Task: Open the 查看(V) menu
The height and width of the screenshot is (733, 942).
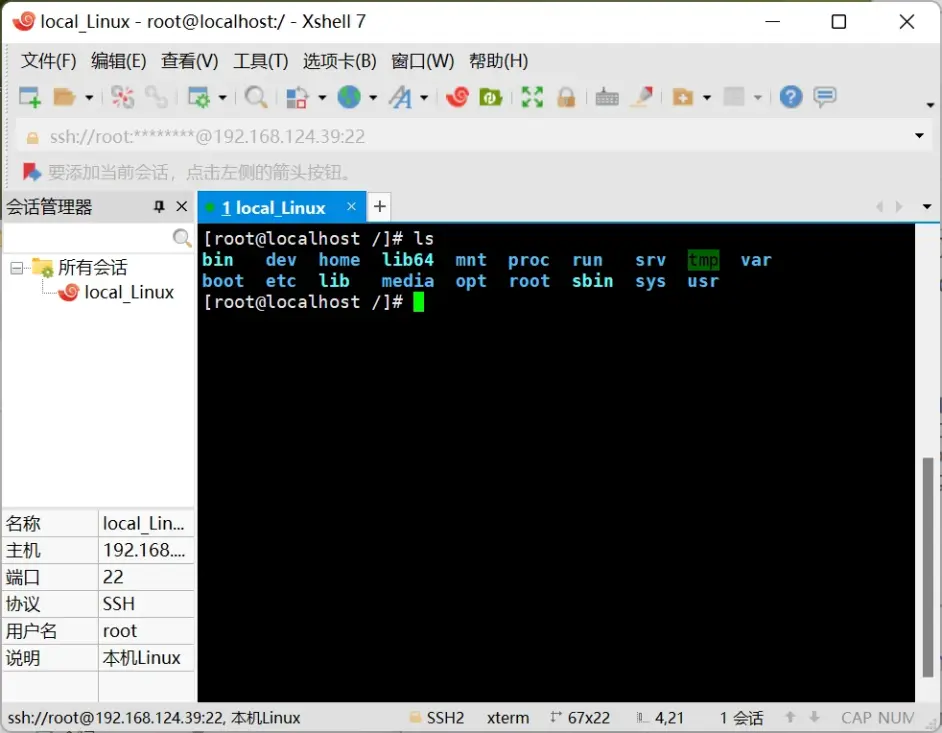Action: click(189, 61)
